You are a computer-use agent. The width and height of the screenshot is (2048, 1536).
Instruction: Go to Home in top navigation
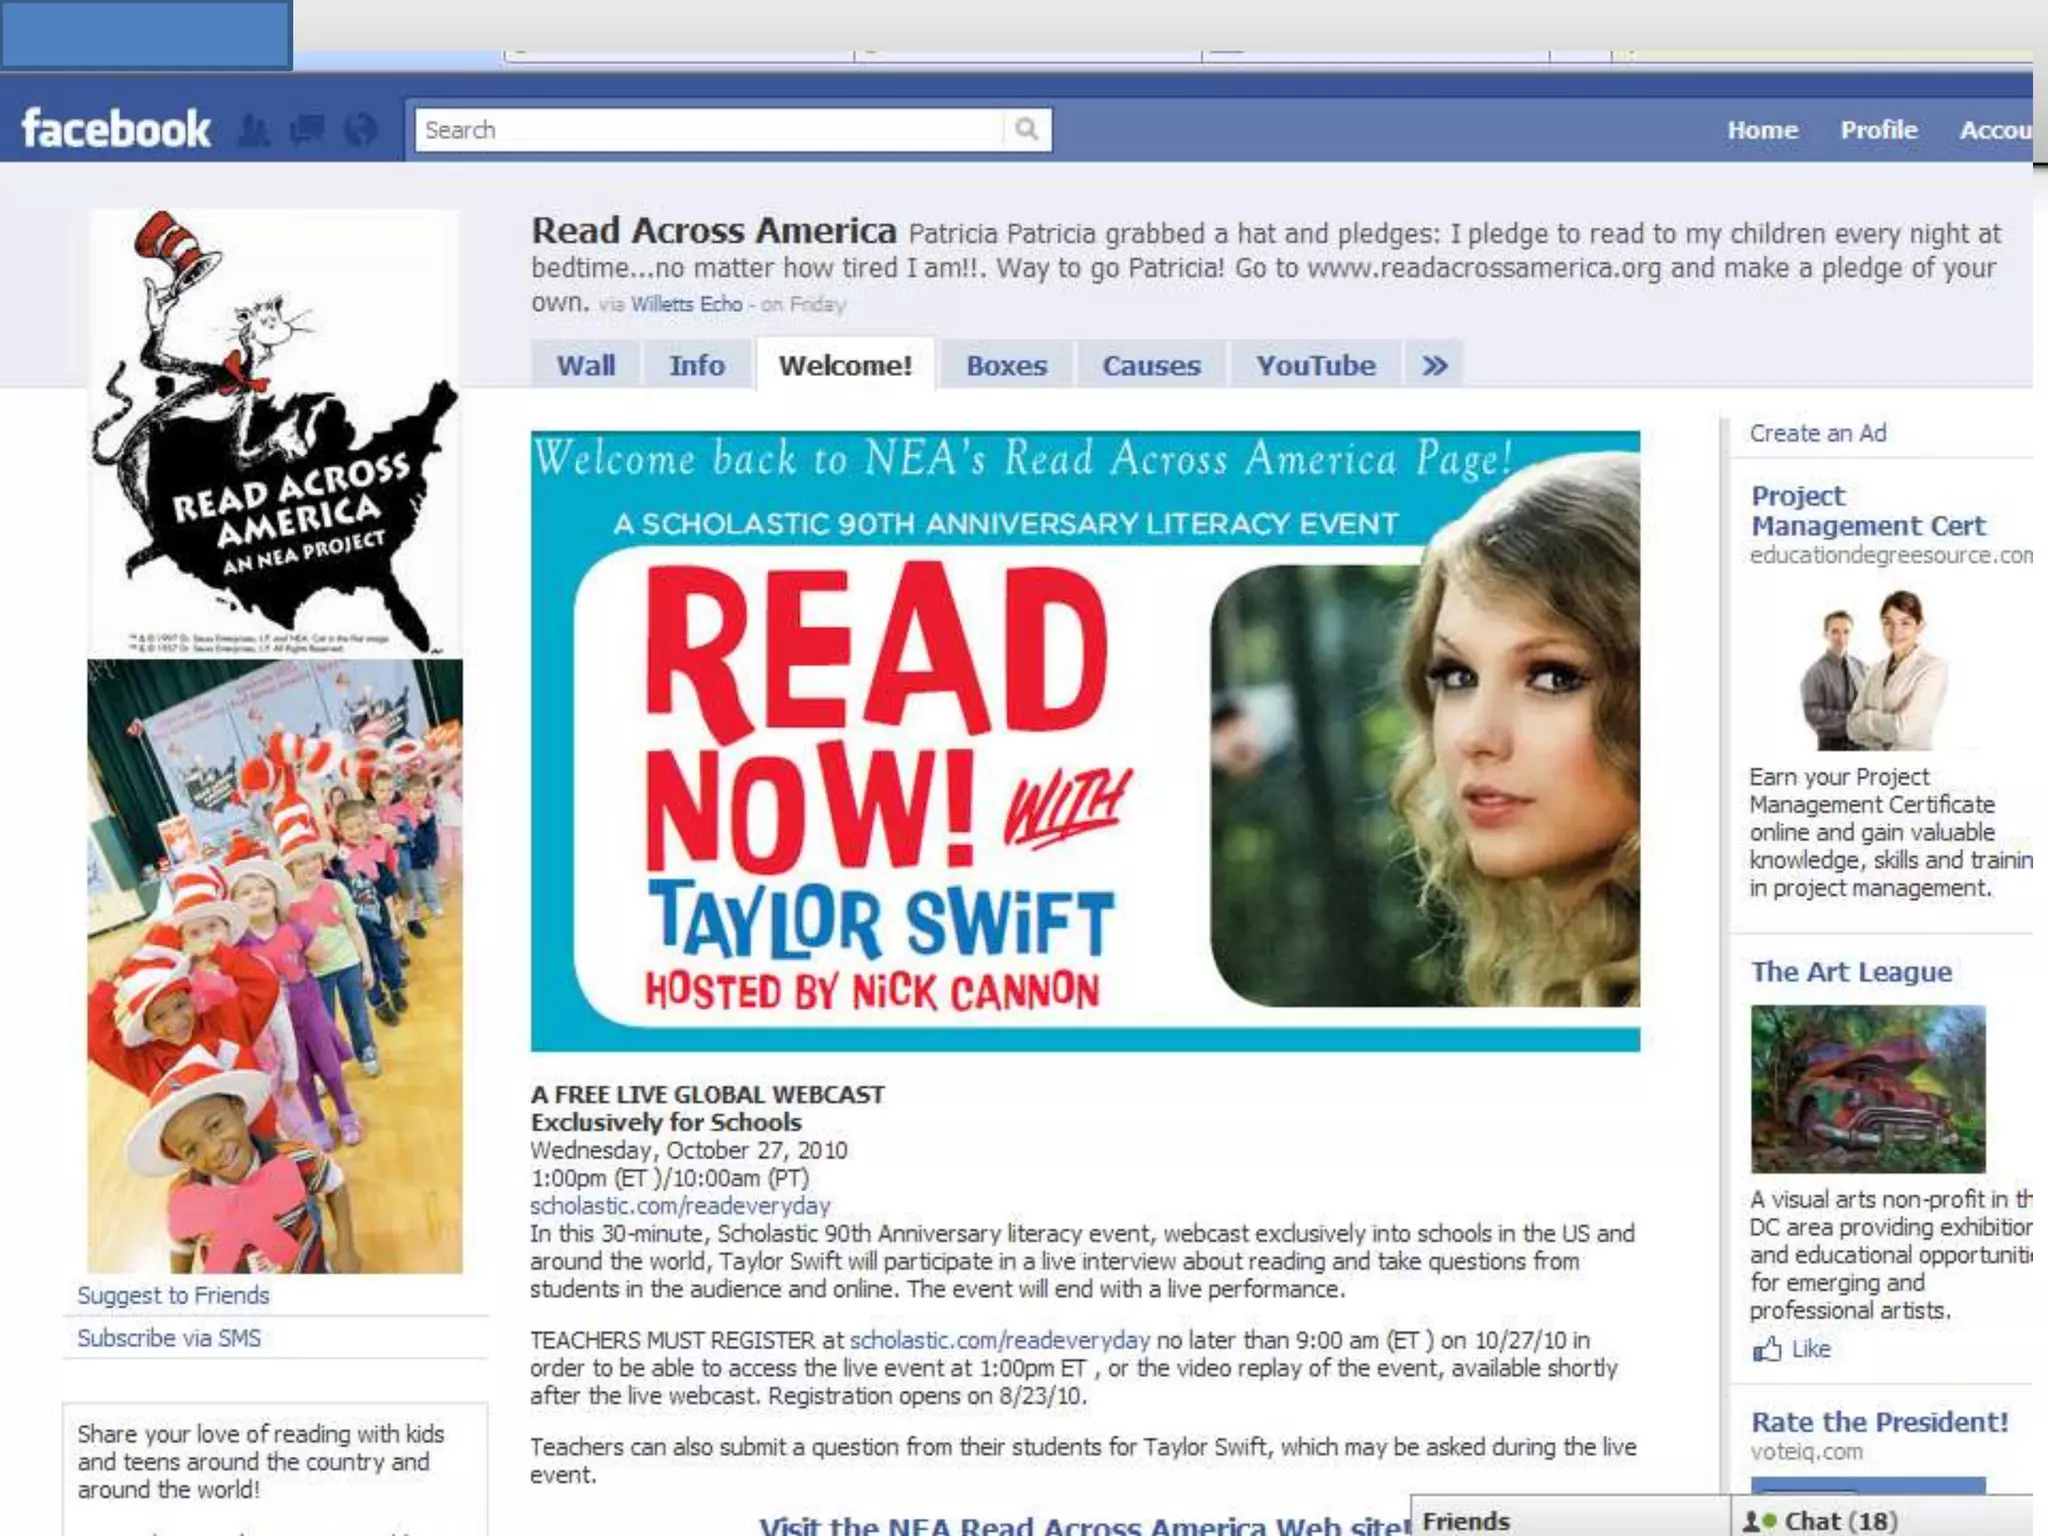[1762, 130]
